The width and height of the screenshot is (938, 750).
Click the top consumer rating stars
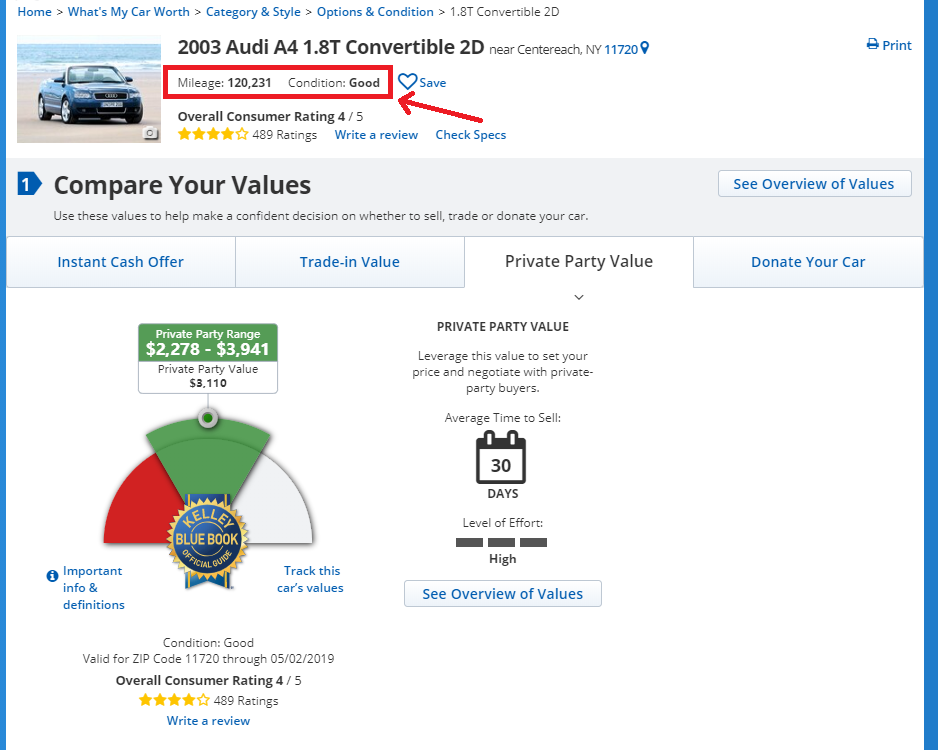pyautogui.click(x=213, y=135)
